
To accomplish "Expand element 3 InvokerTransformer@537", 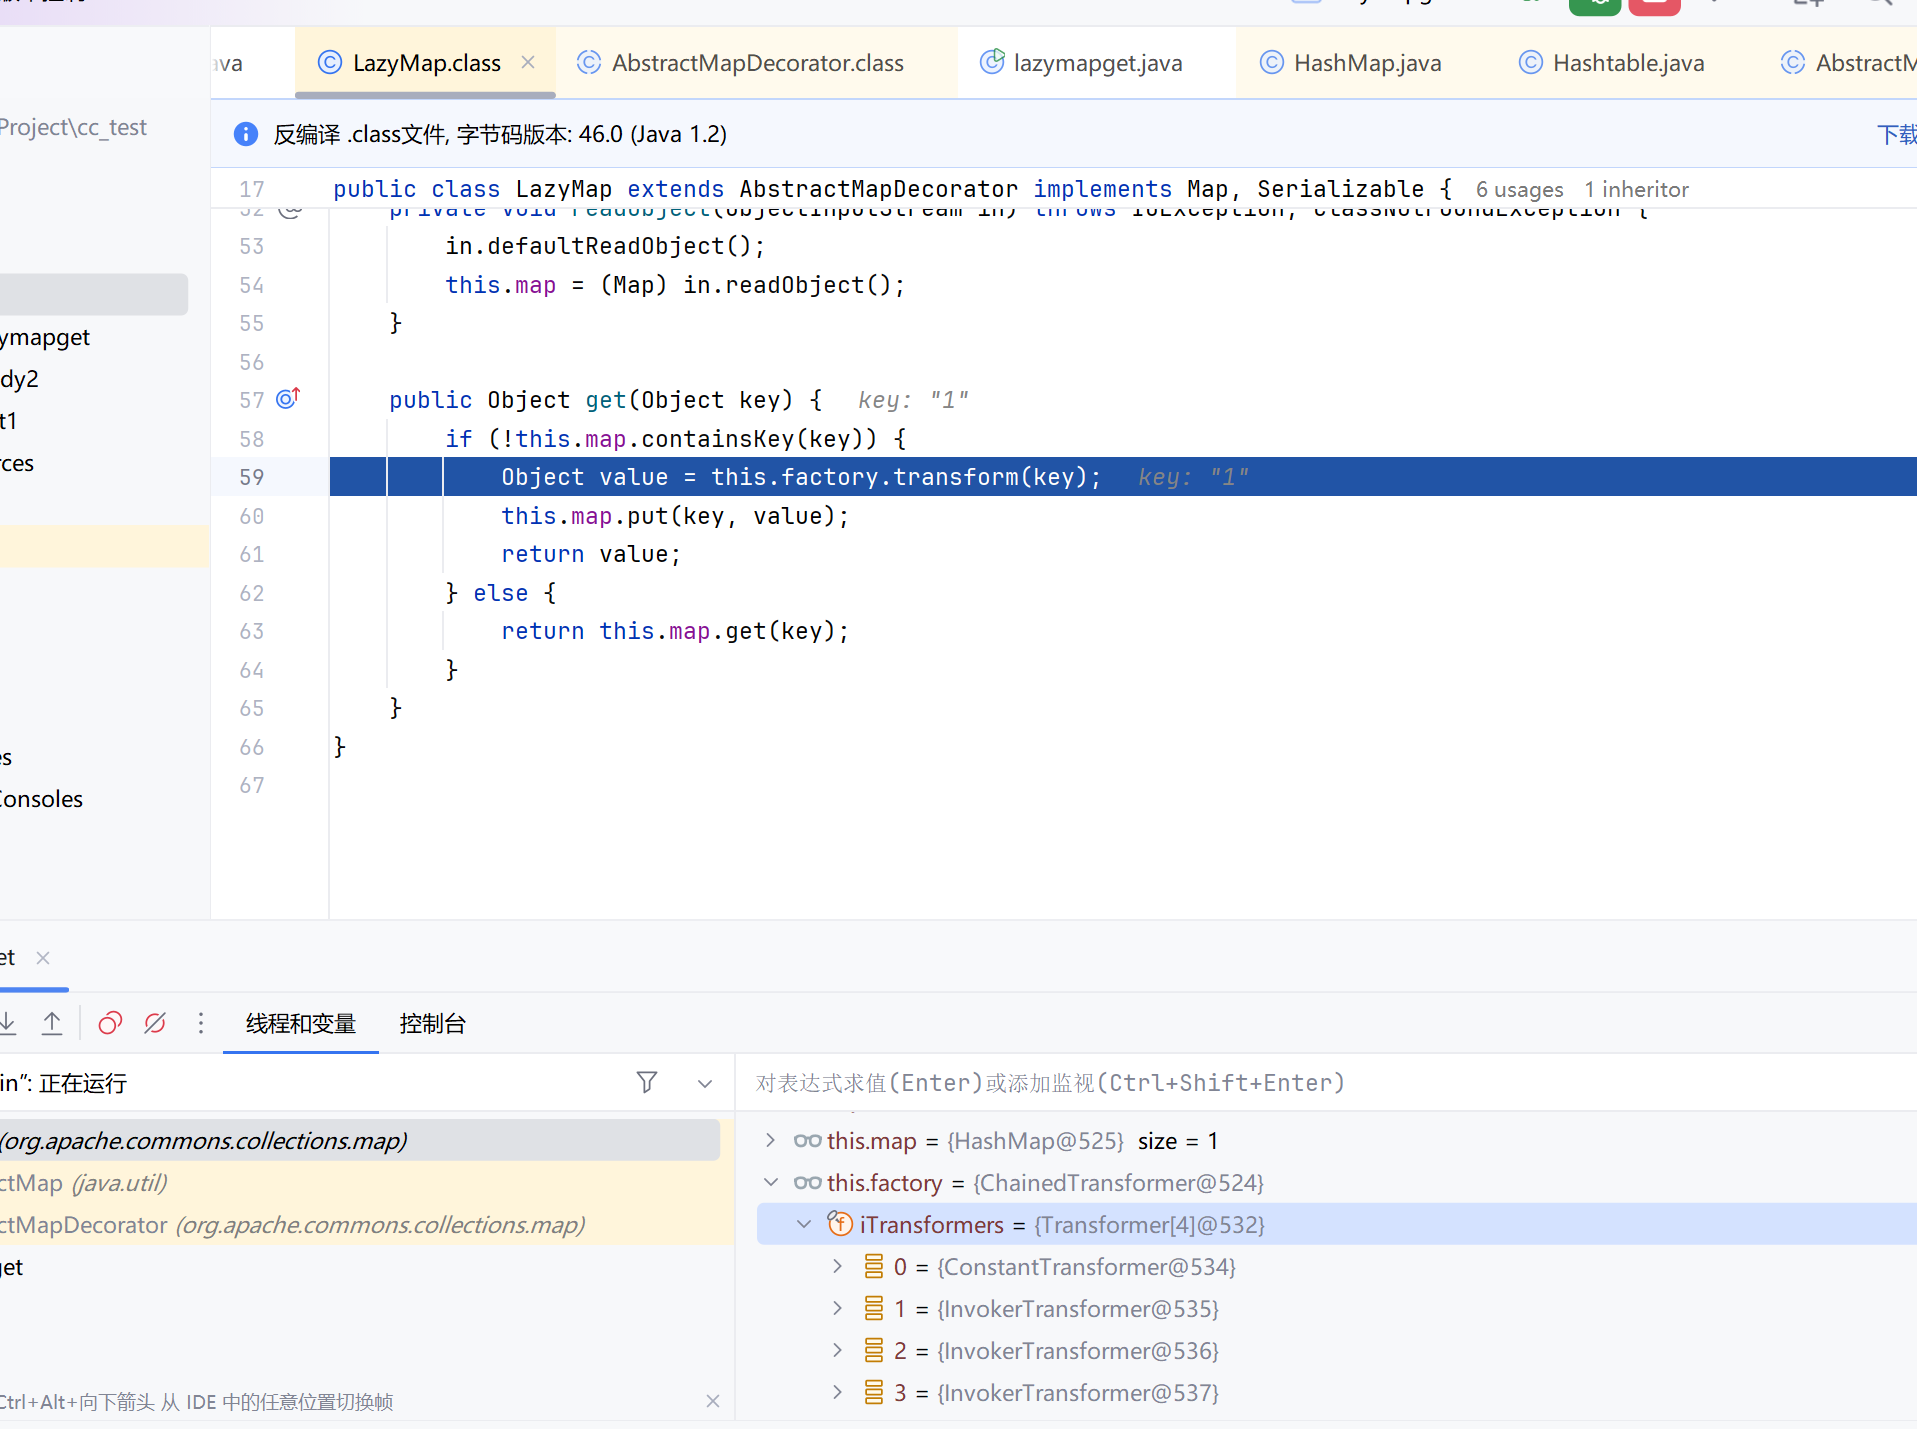I will point(837,1392).
